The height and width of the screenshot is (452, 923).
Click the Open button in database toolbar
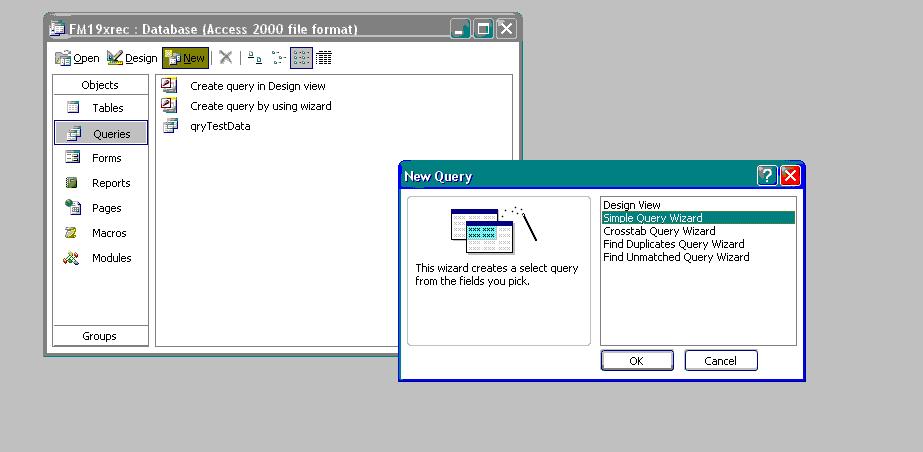pyautogui.click(x=77, y=58)
